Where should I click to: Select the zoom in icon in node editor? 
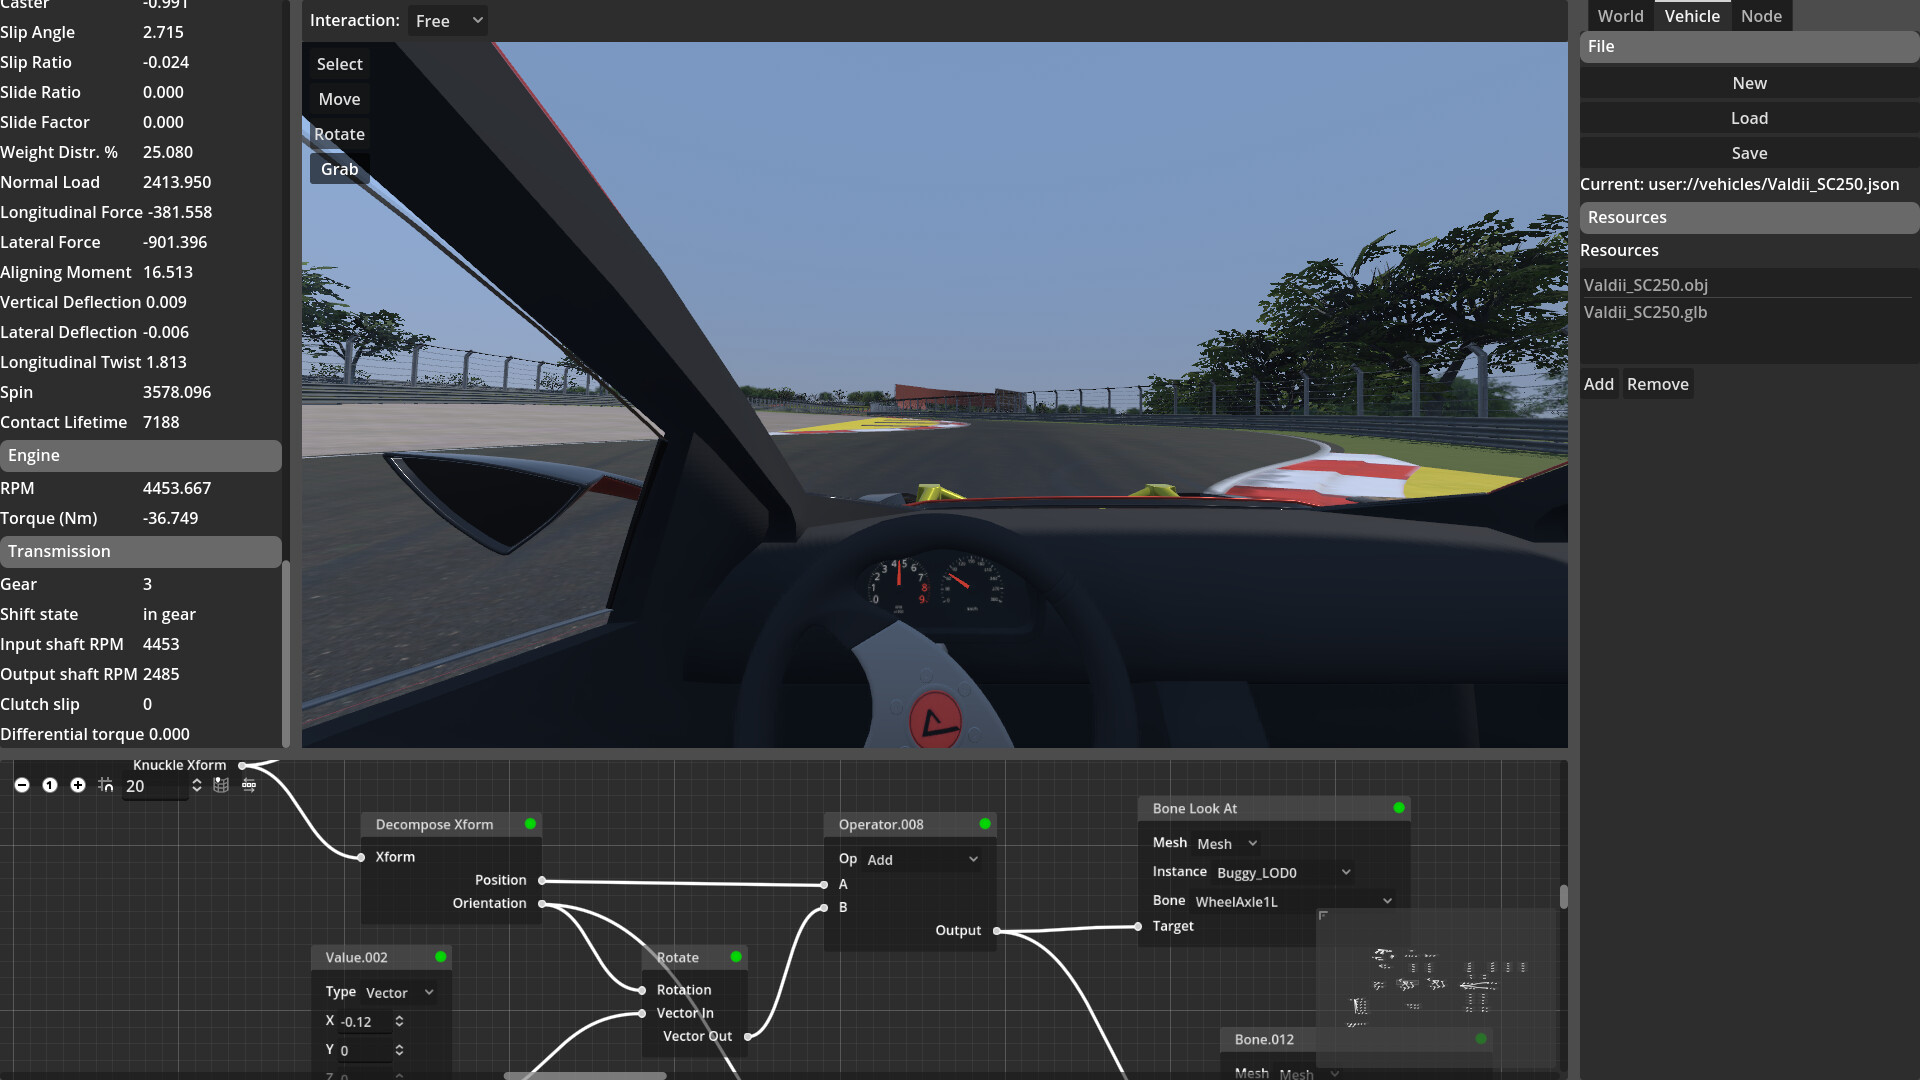pos(77,785)
